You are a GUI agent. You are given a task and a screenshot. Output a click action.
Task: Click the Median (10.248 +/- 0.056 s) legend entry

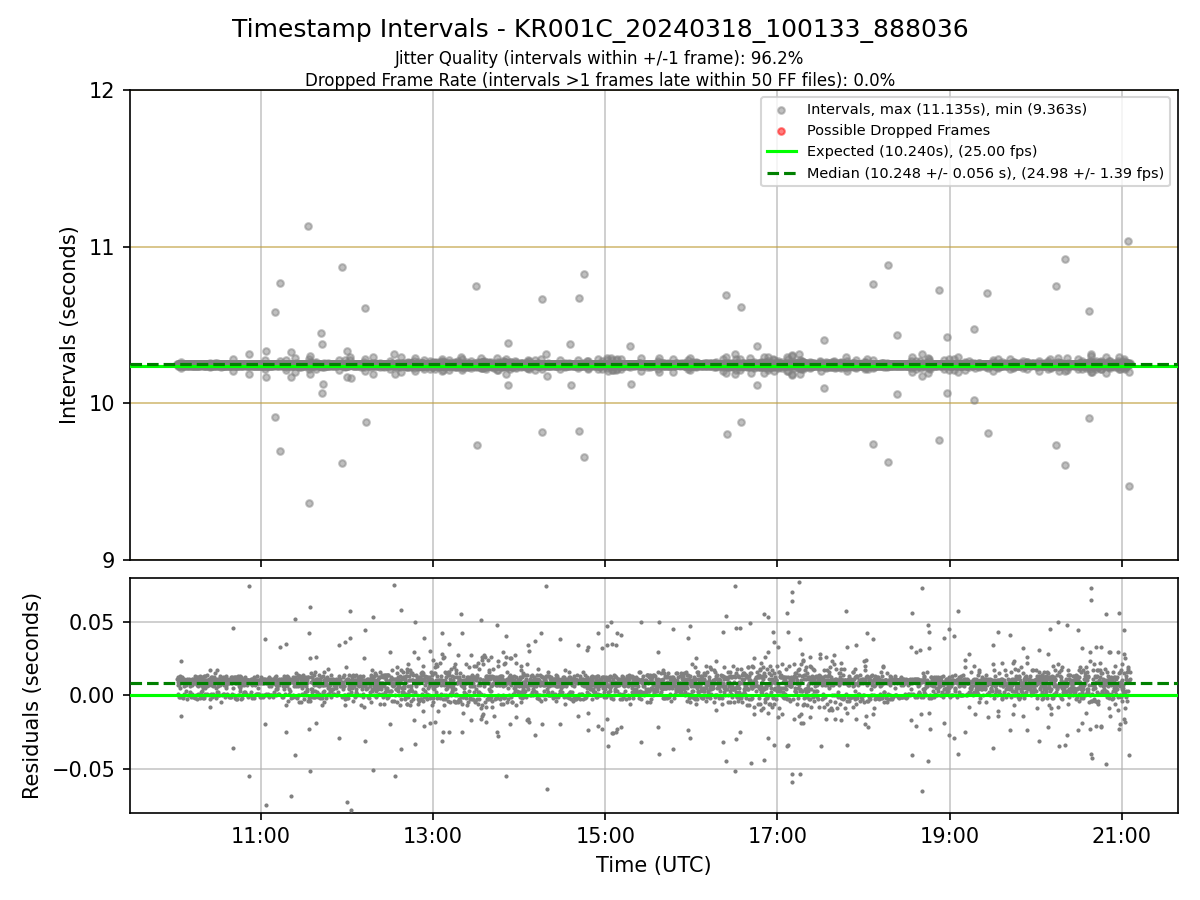pos(985,173)
